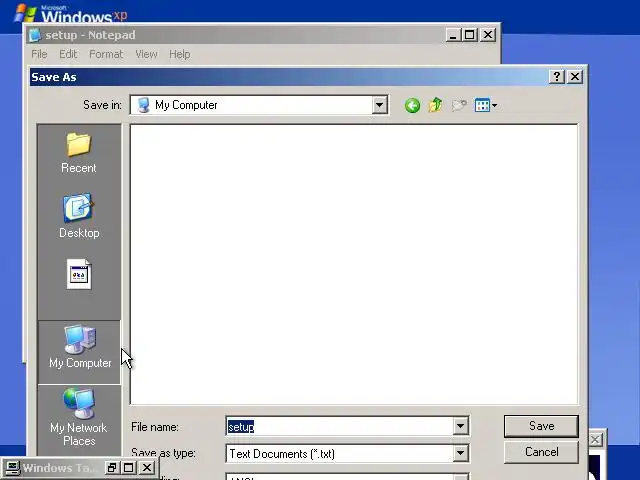Click the File name text field

coord(339,427)
